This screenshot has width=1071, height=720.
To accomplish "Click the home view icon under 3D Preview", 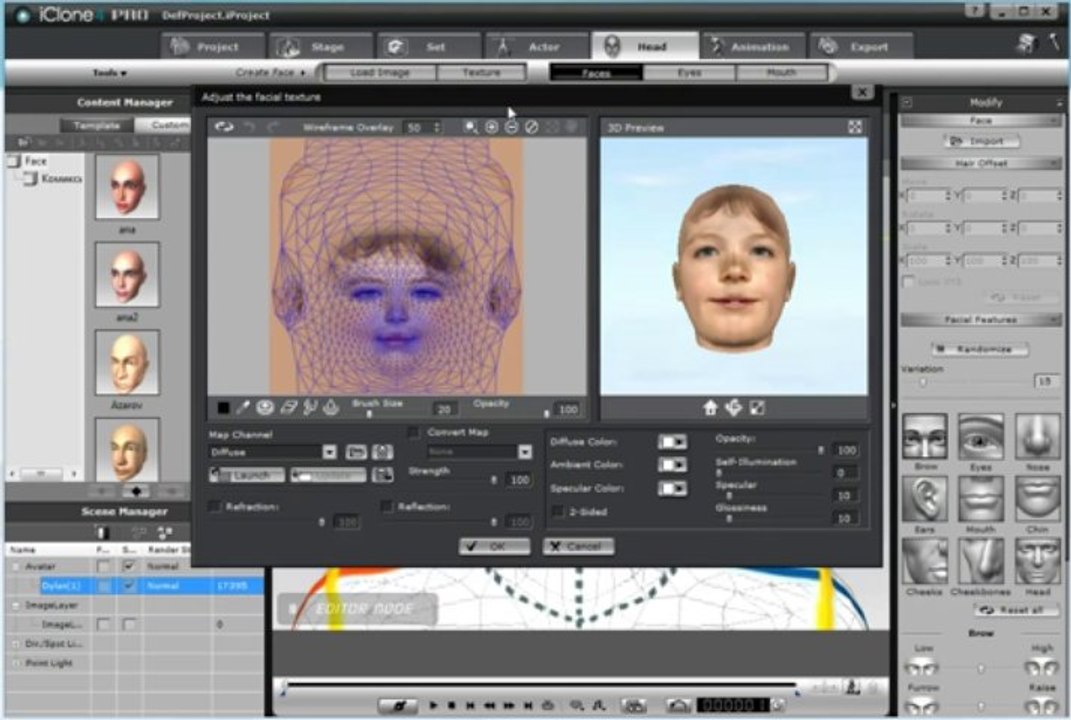I will coord(710,408).
